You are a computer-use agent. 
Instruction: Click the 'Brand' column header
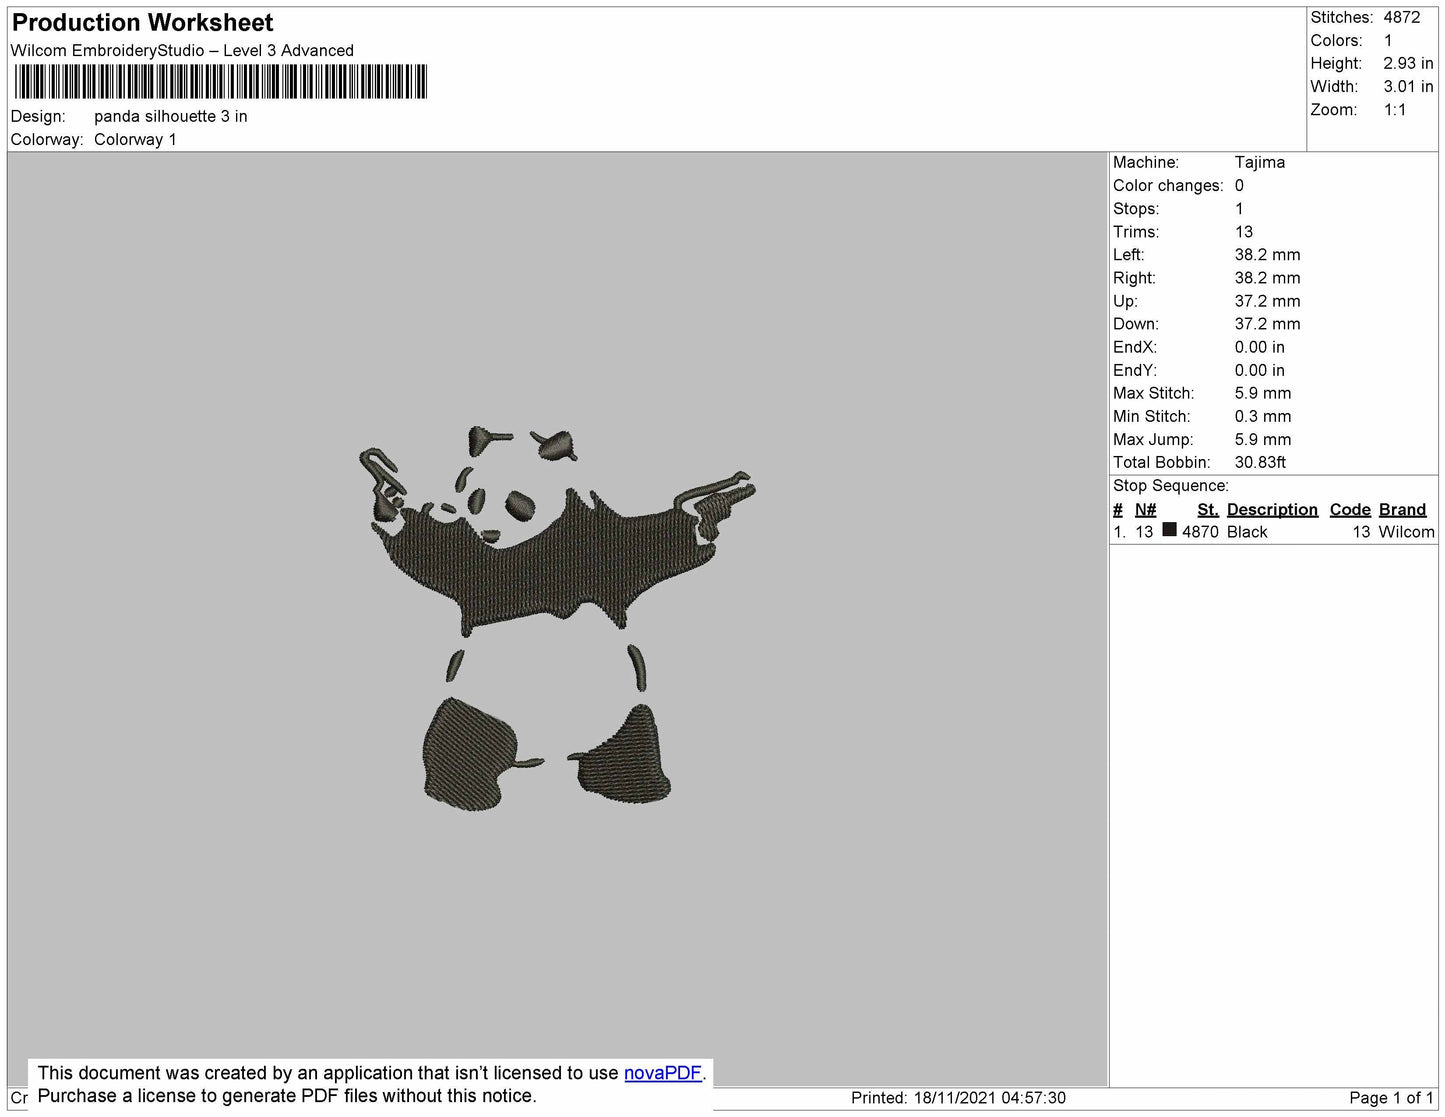(1402, 509)
